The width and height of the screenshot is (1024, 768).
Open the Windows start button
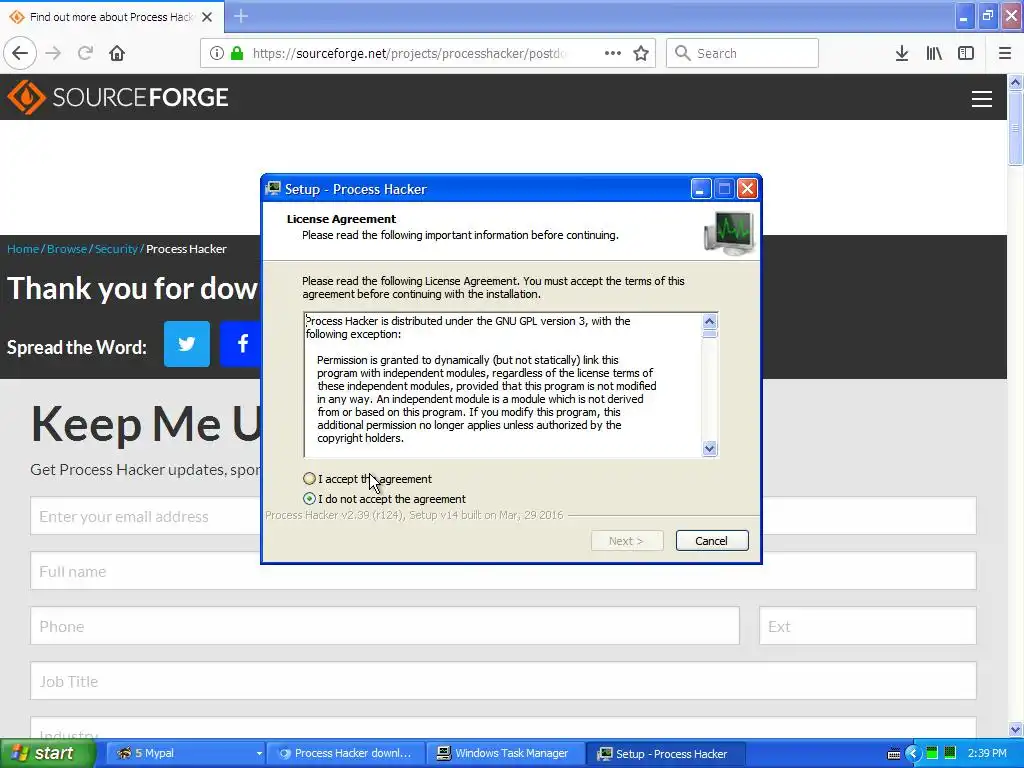coord(47,754)
